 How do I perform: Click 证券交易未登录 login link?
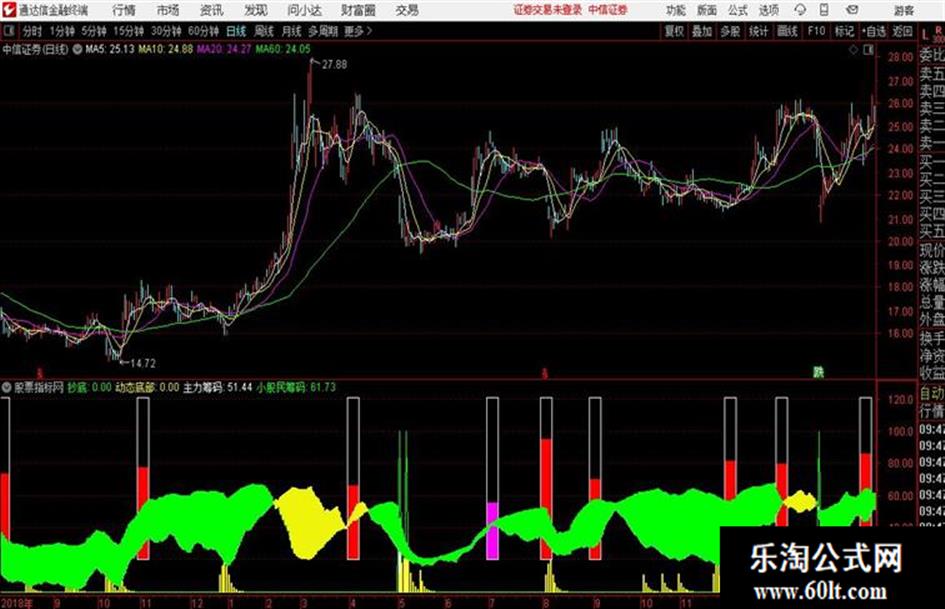(548, 10)
